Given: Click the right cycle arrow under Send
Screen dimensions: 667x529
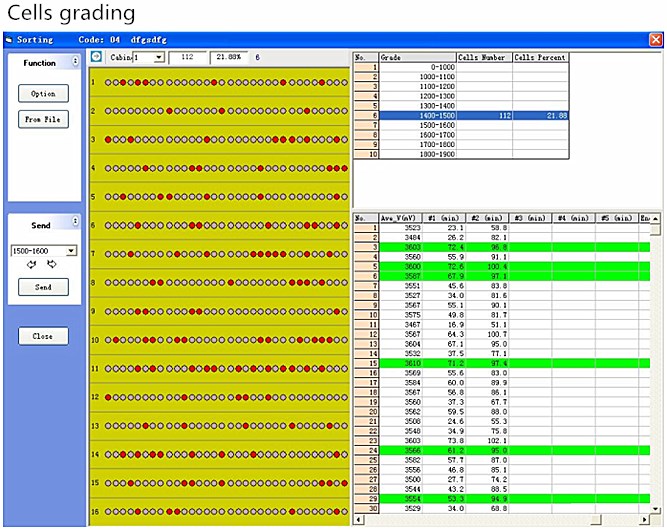Looking at the screenshot, I should pos(52,266).
